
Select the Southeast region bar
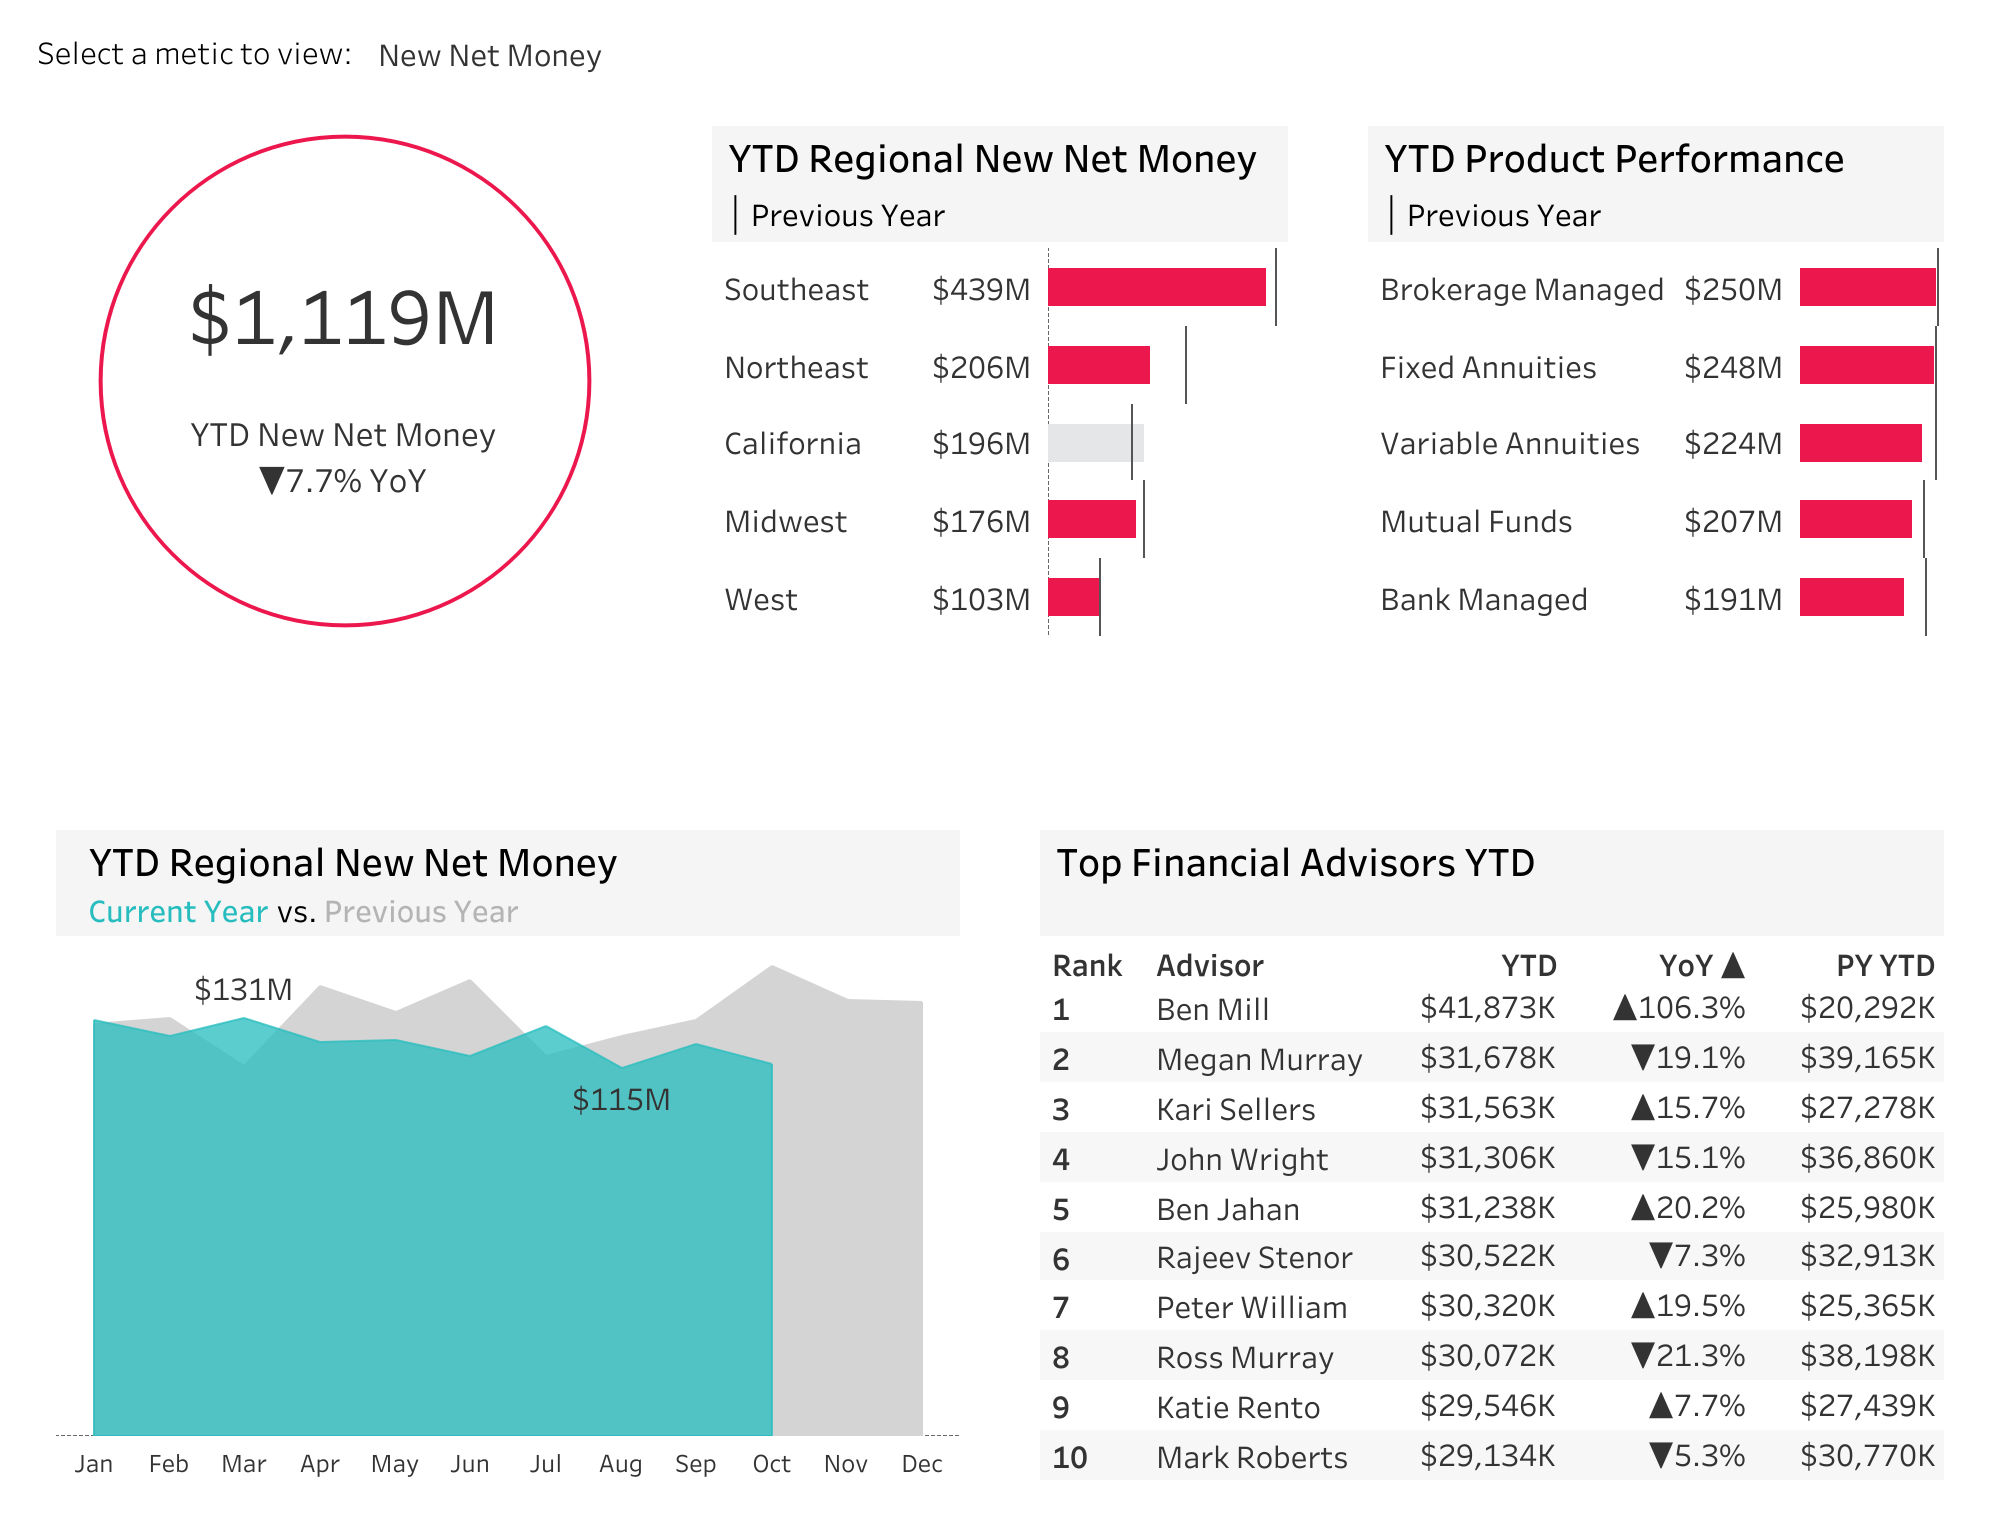(1157, 287)
